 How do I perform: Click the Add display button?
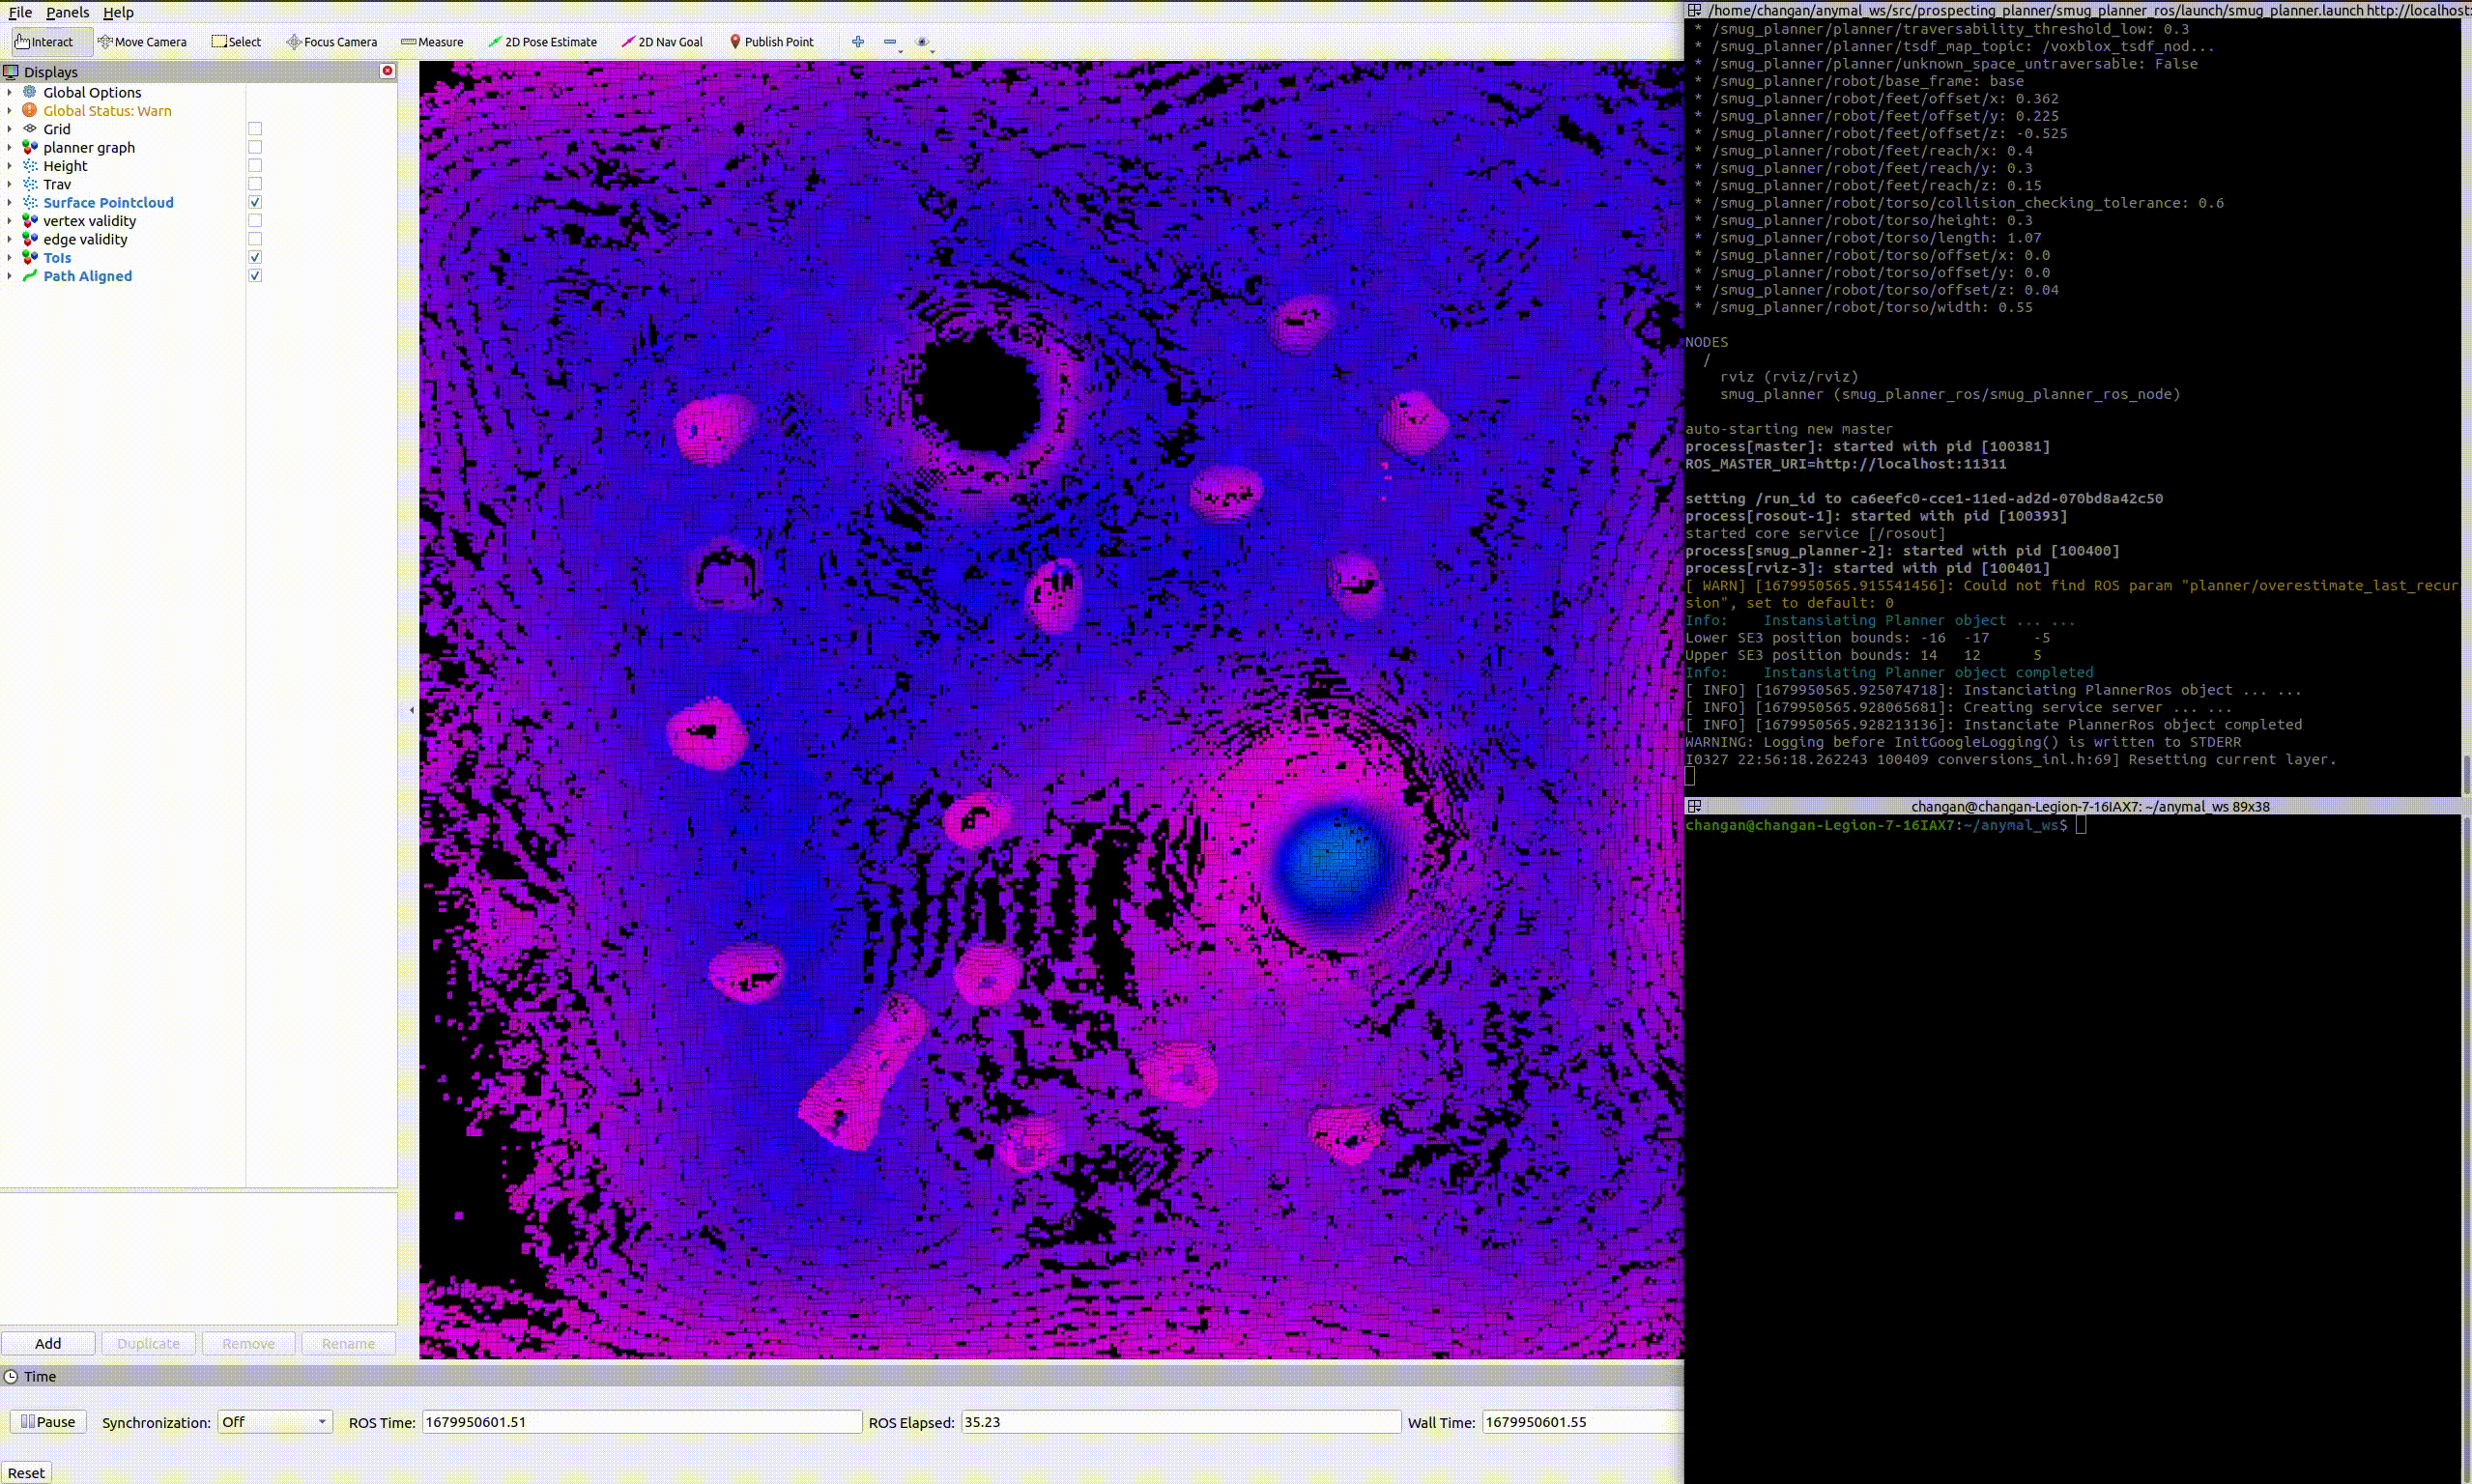[47, 1343]
